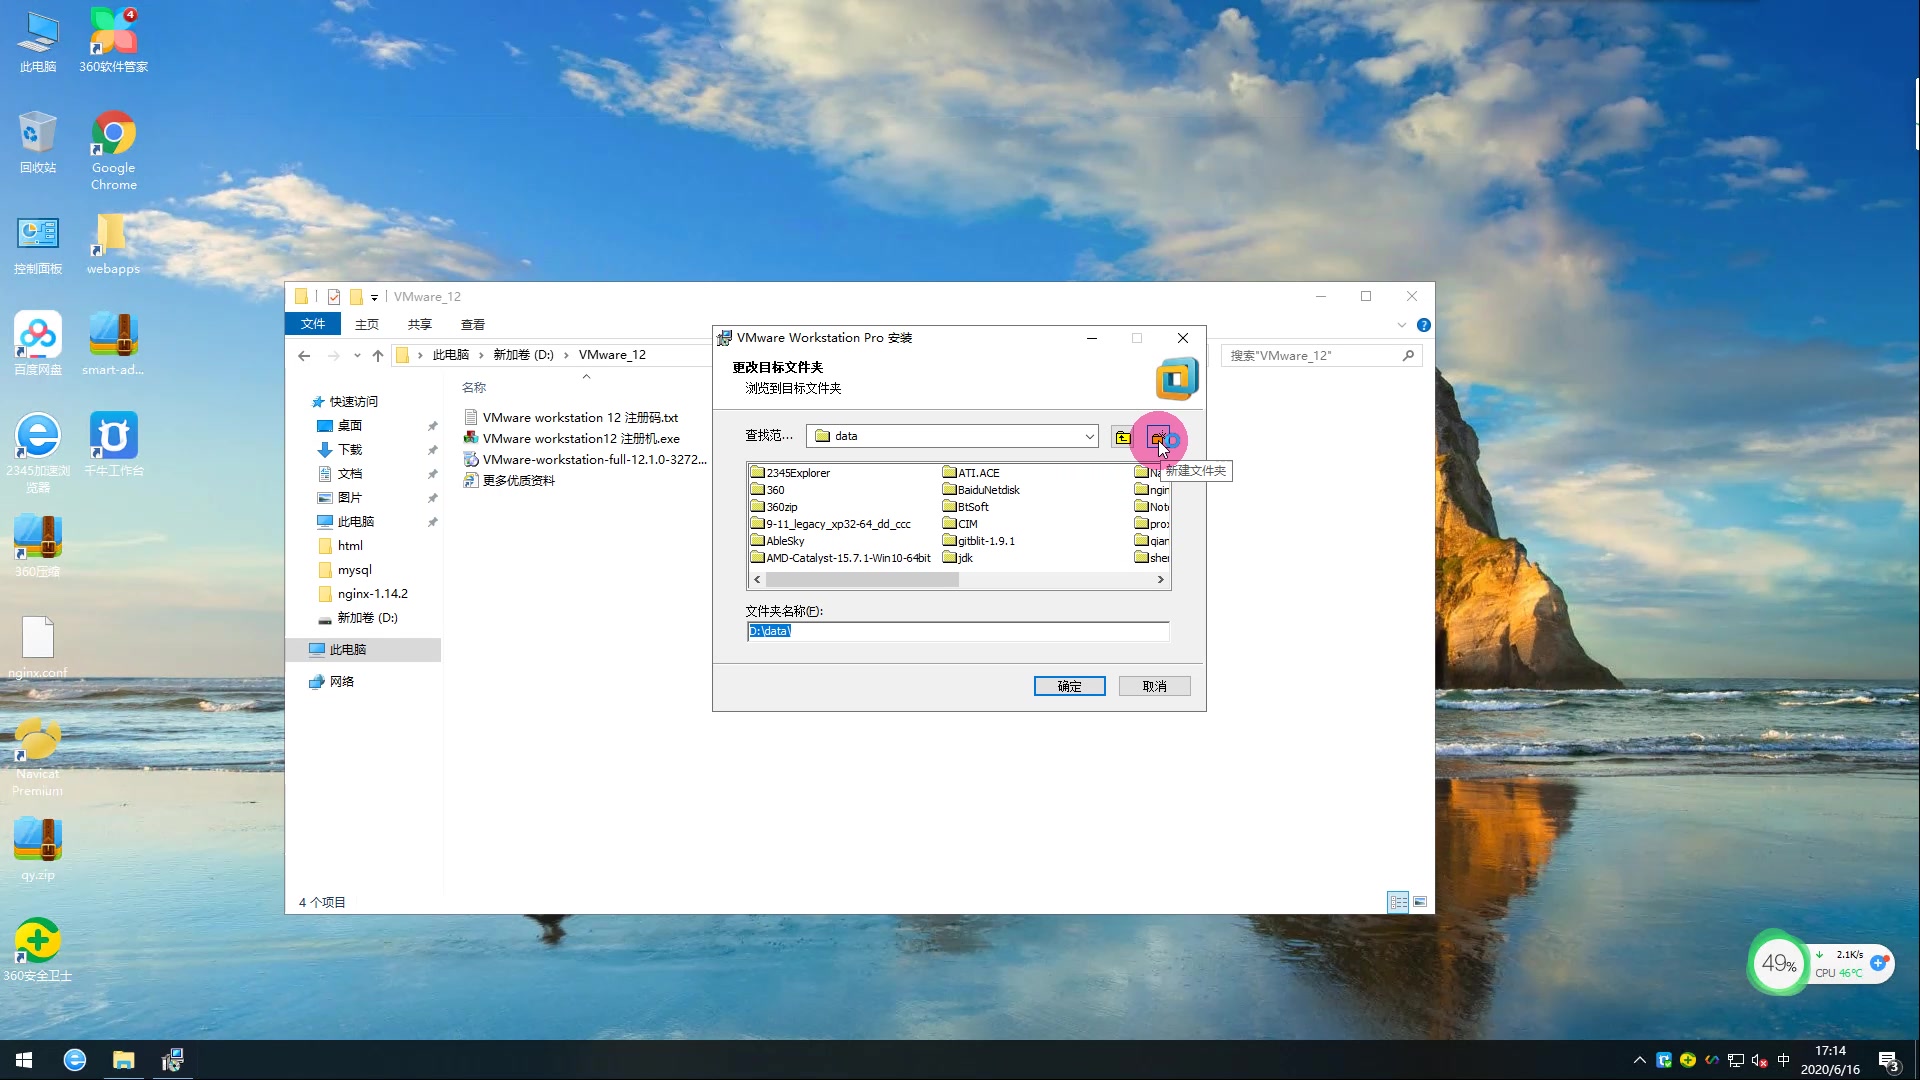Click the Explorer help icon

[1424, 325]
